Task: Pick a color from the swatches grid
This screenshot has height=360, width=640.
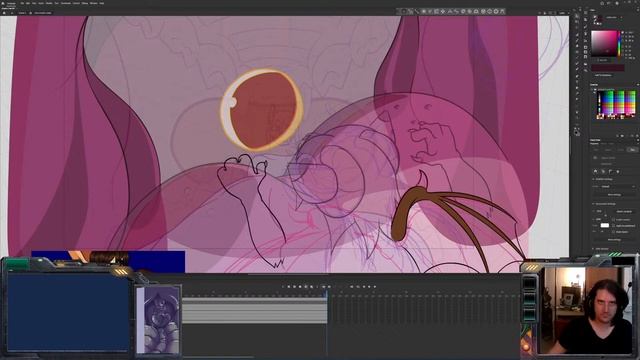Action: tap(616, 104)
